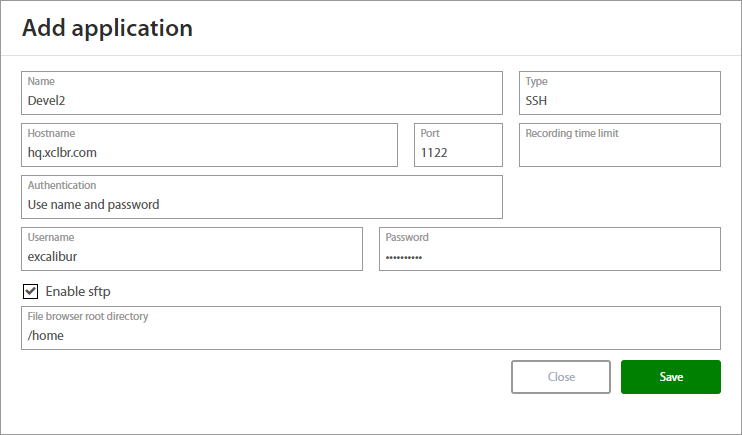The image size is (742, 435).
Task: Click the File browser root directory field
Action: [x=370, y=335]
